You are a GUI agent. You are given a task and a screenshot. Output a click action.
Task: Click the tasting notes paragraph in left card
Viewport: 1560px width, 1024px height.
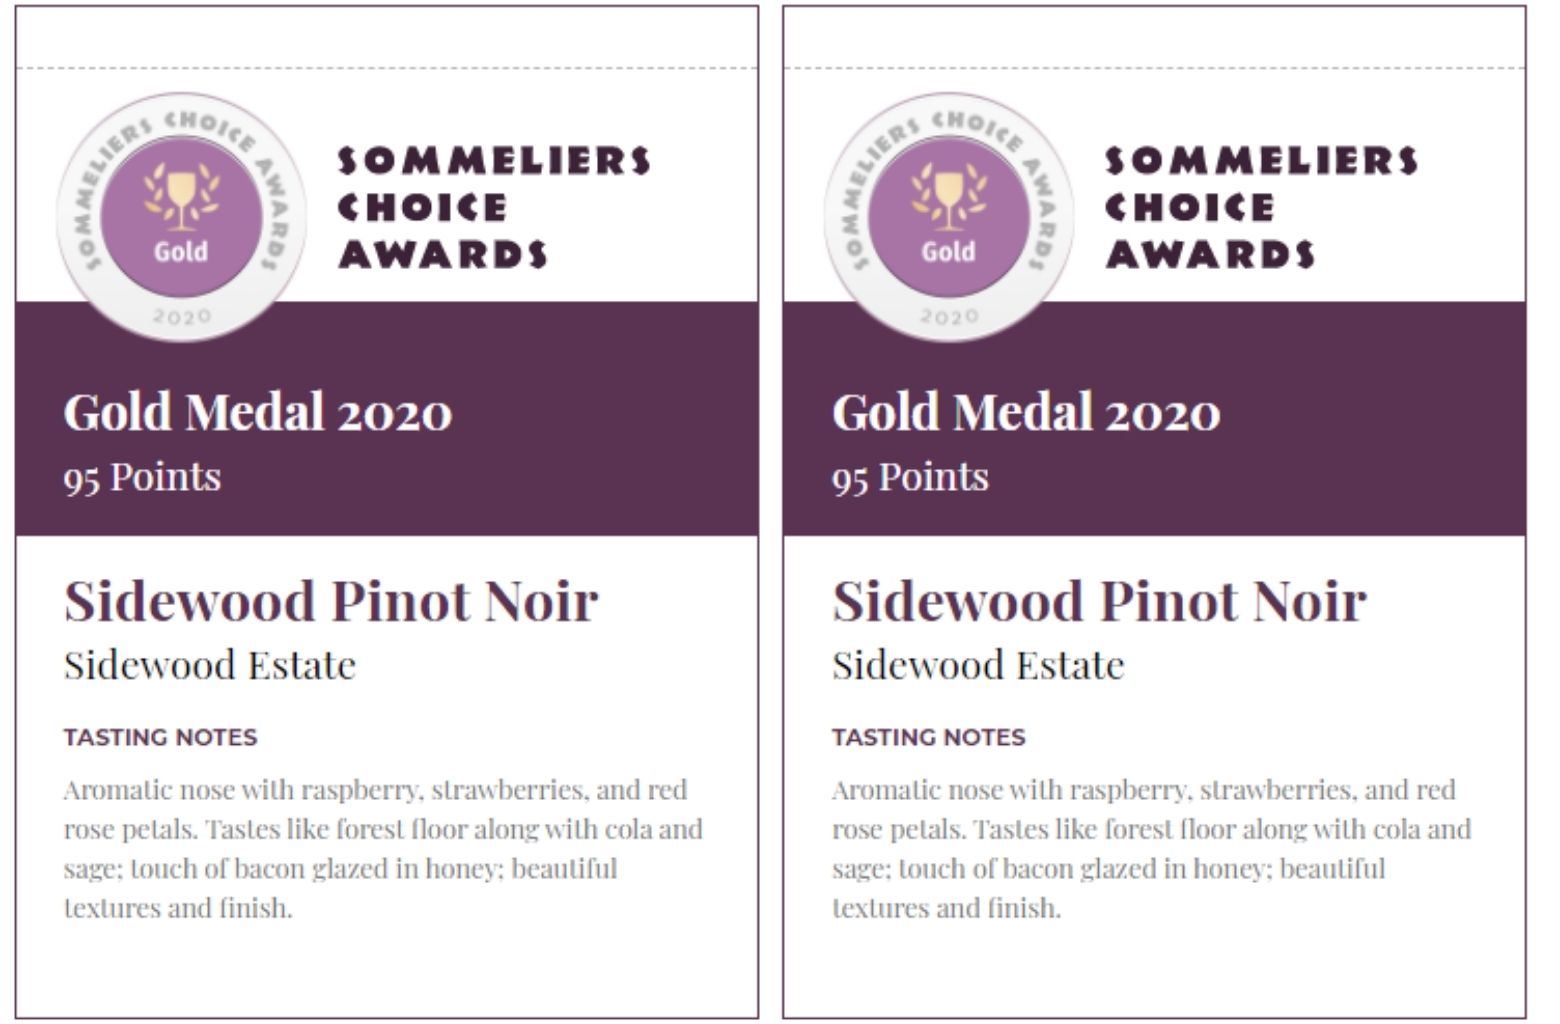(382, 848)
